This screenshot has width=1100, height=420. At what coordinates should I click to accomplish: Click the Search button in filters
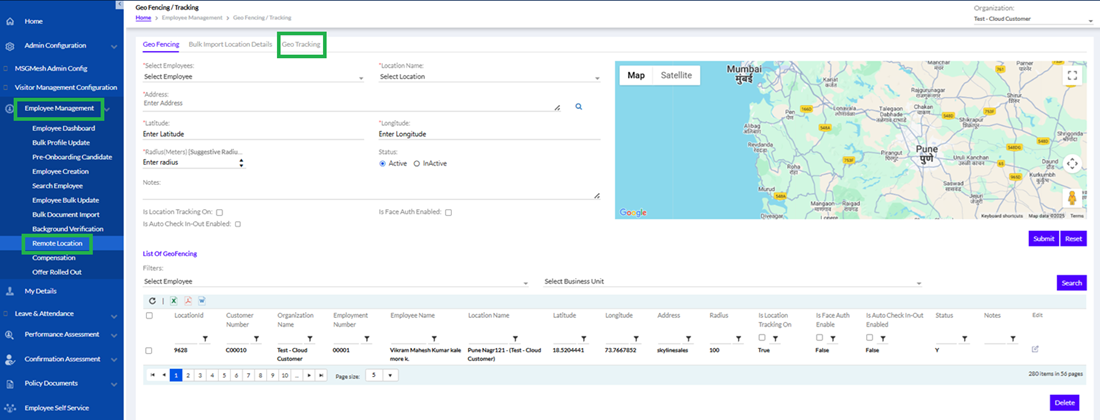point(1071,283)
